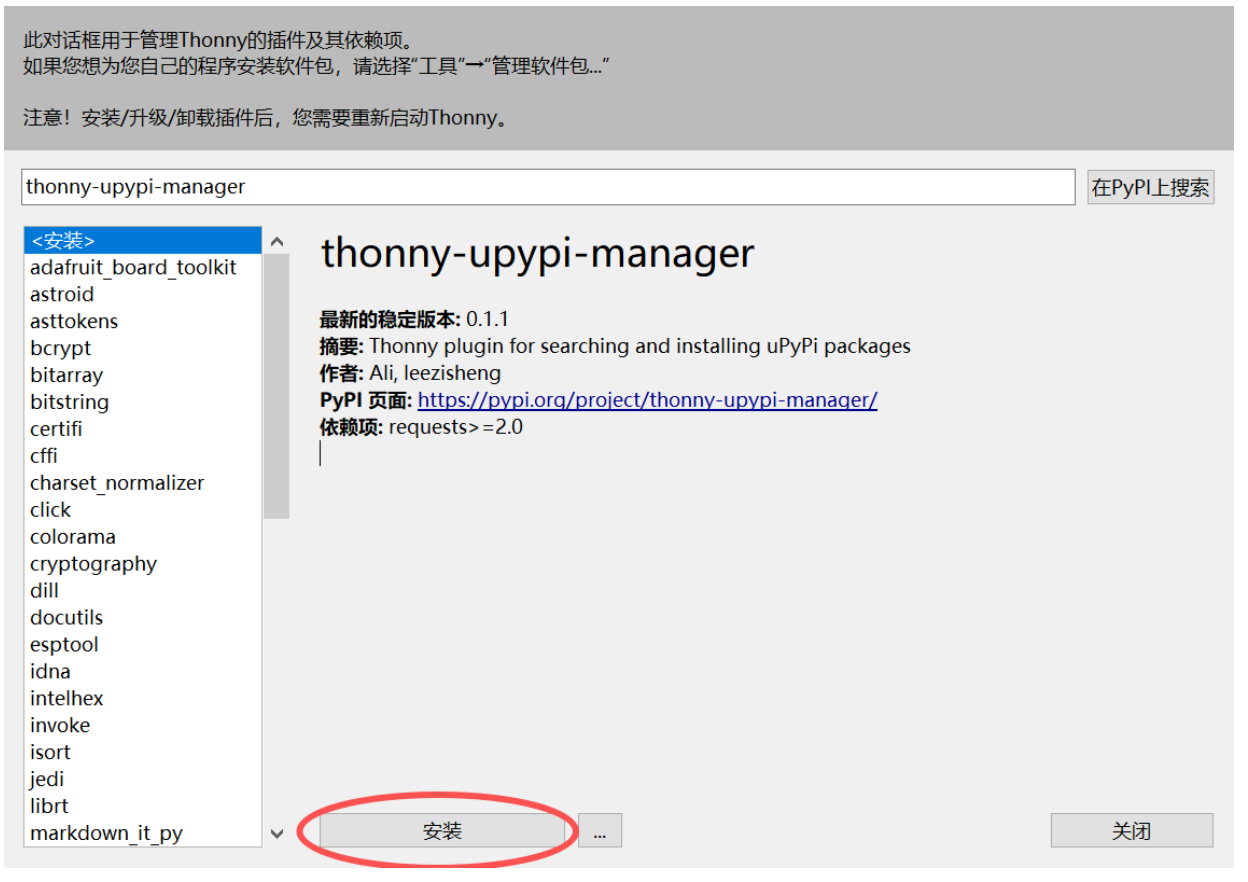The image size is (1248, 882).
Task: Select the bcrypt package
Action: [x=60, y=349]
